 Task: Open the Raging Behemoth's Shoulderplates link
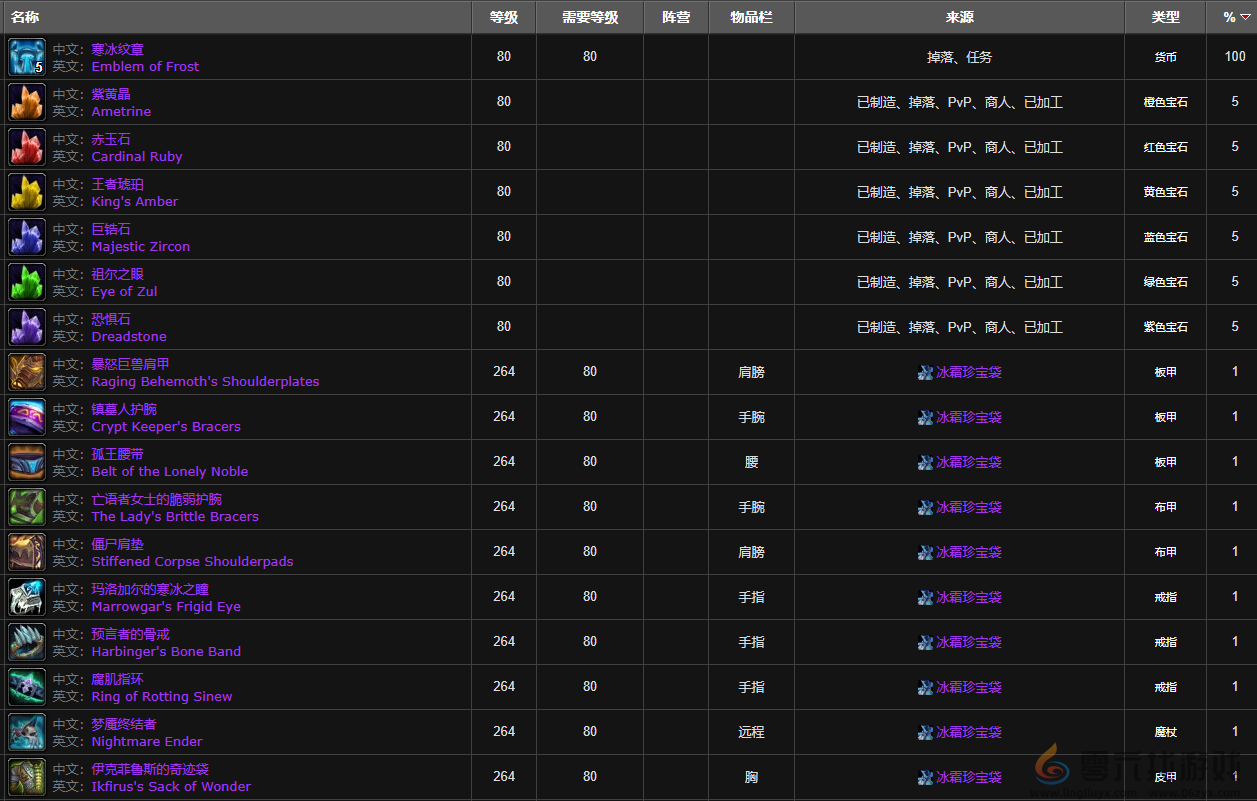pyautogui.click(x=205, y=381)
